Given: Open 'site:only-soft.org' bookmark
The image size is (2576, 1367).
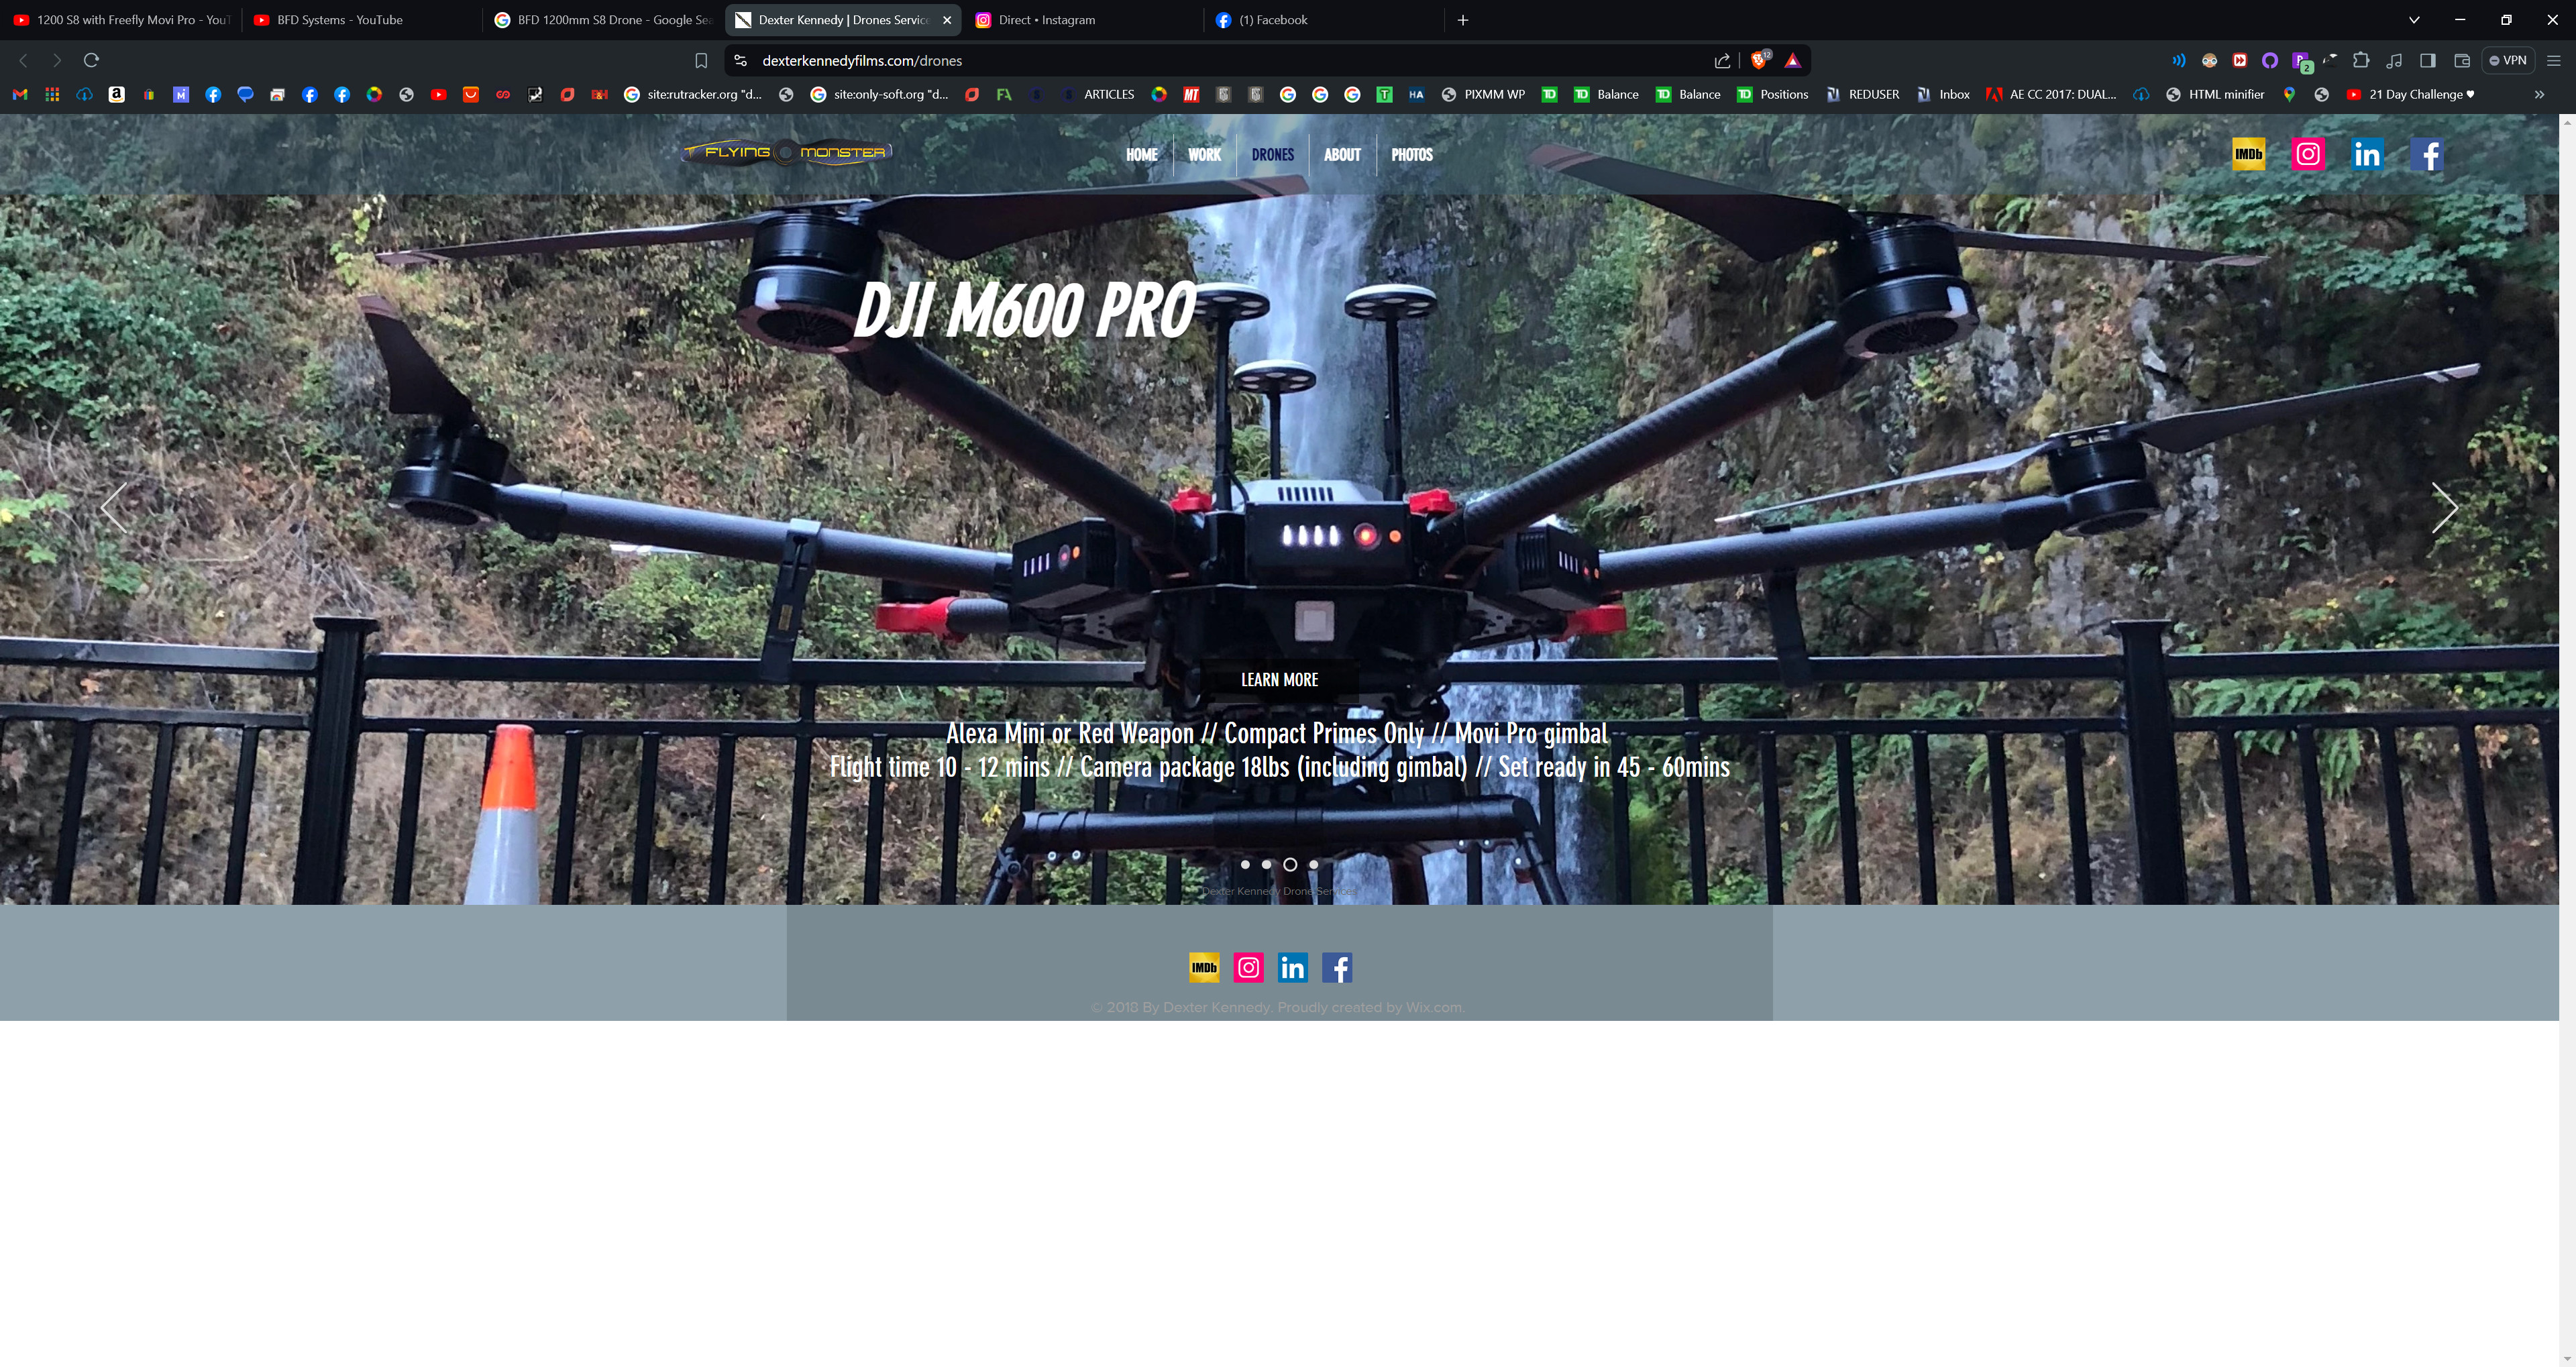Looking at the screenshot, I should 879,94.
